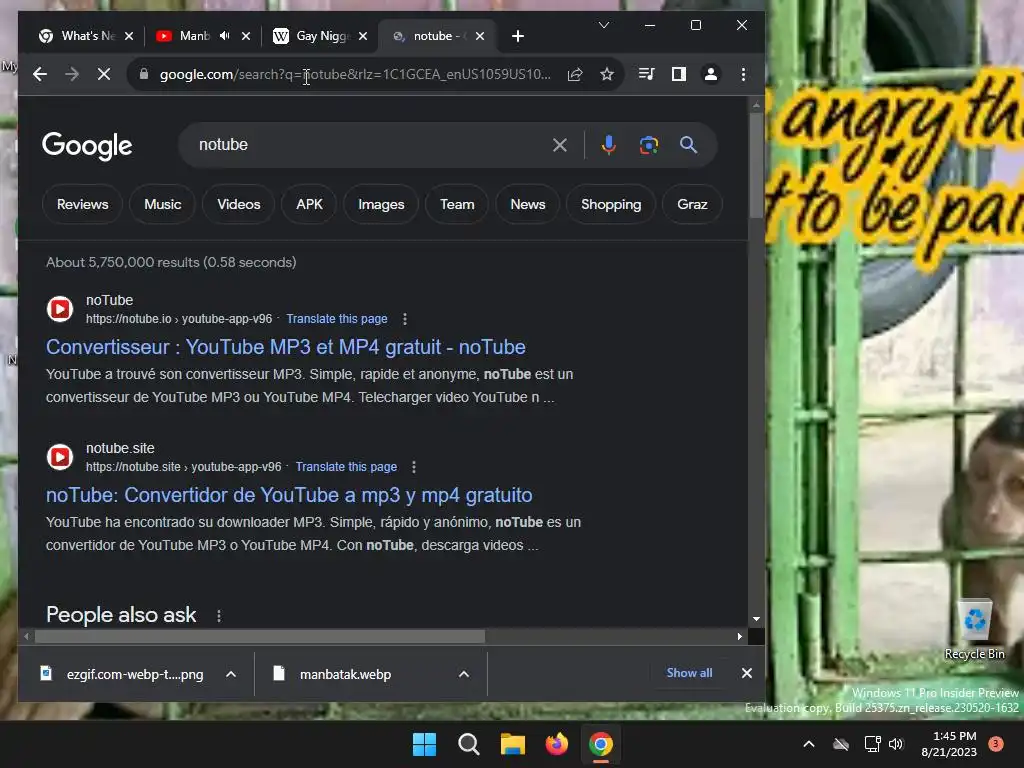Filter results by APK

point(309,204)
